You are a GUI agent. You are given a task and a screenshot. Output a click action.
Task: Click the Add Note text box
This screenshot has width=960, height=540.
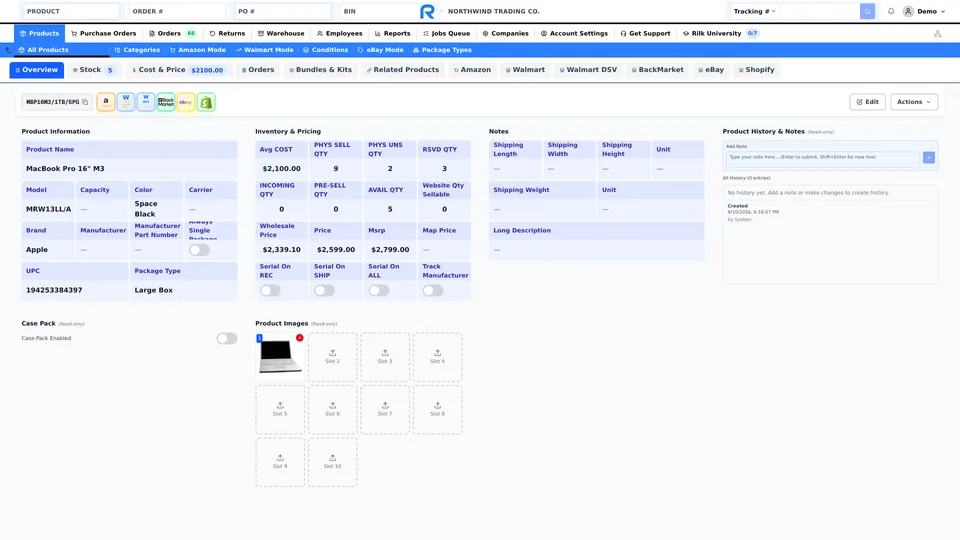(x=822, y=158)
